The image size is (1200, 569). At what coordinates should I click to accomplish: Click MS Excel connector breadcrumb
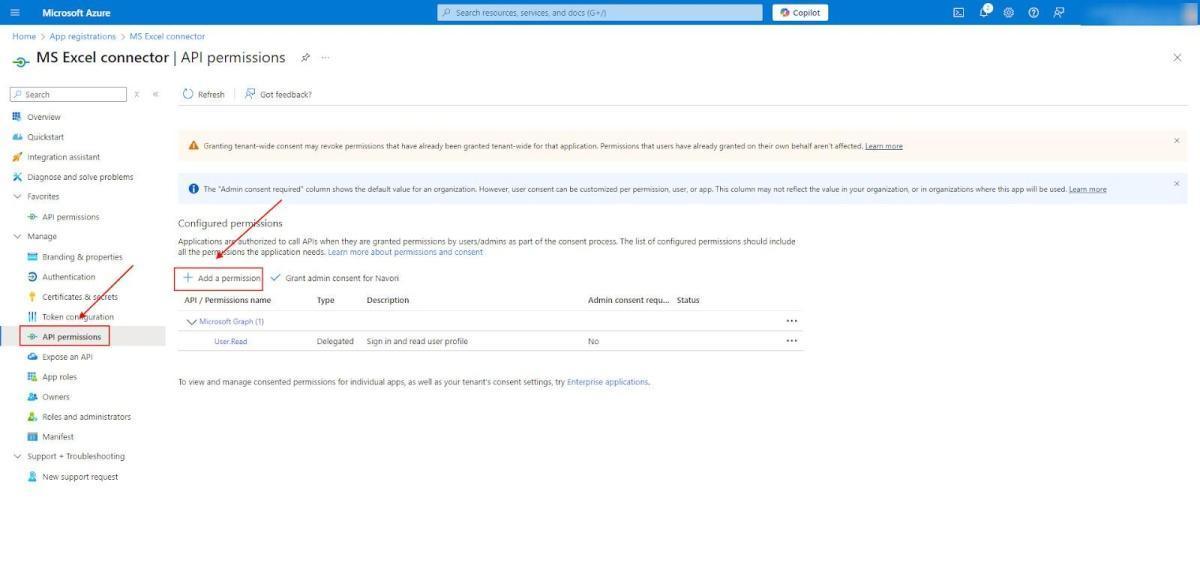(167, 36)
